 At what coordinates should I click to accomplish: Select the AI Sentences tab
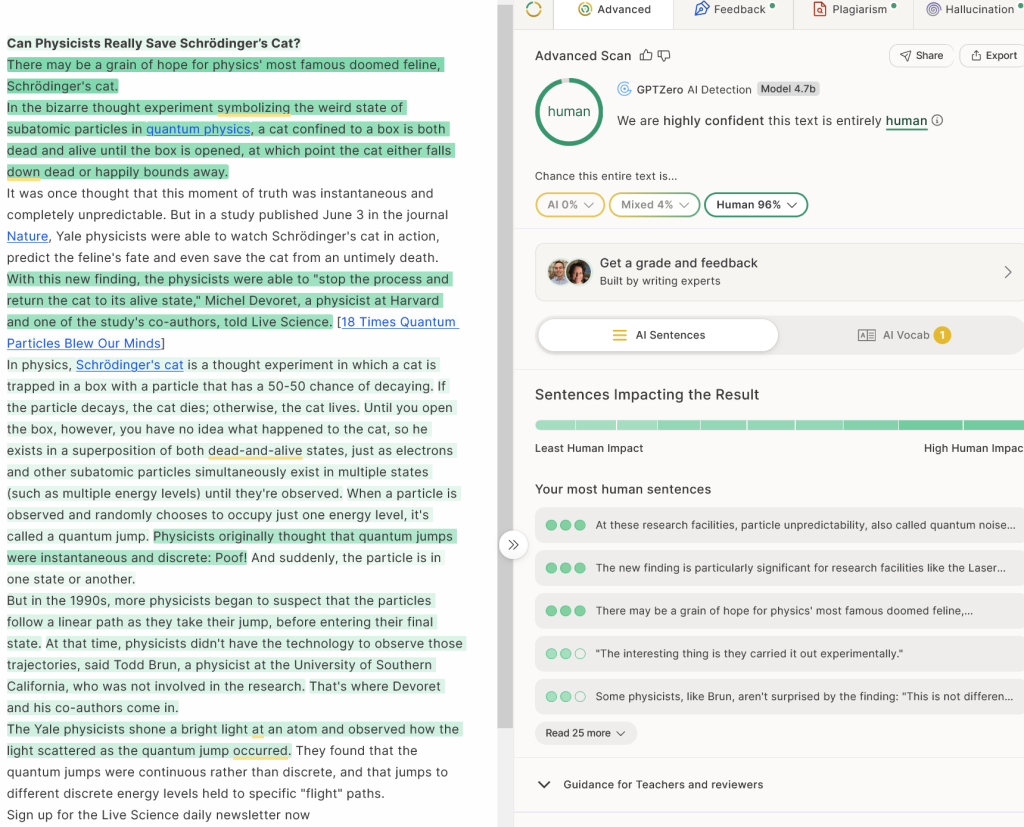pyautogui.click(x=658, y=335)
